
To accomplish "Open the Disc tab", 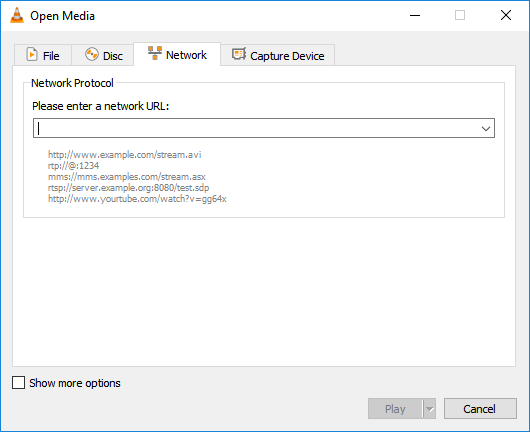I will 103,55.
